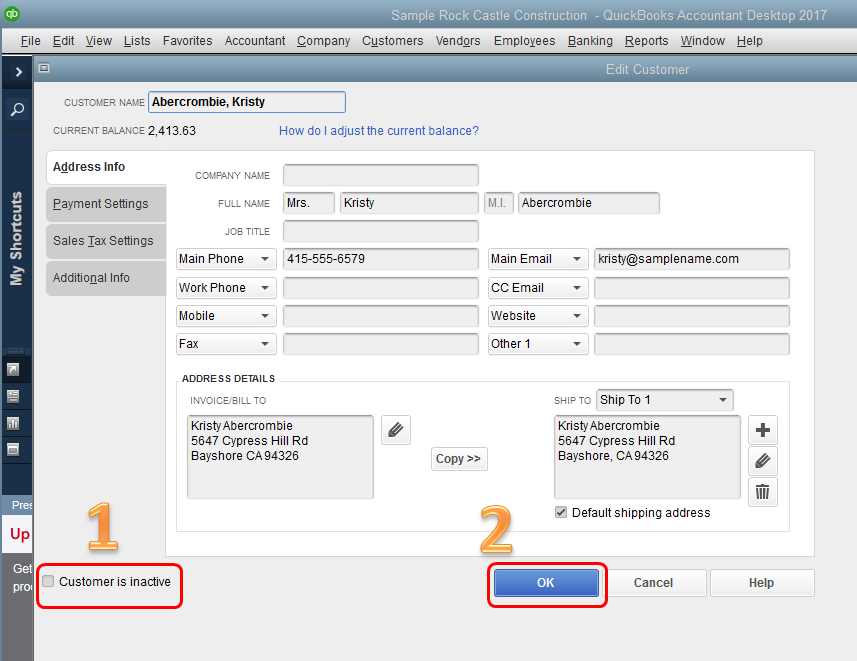
Task: Open the Accountant menu
Action: pyautogui.click(x=255, y=41)
